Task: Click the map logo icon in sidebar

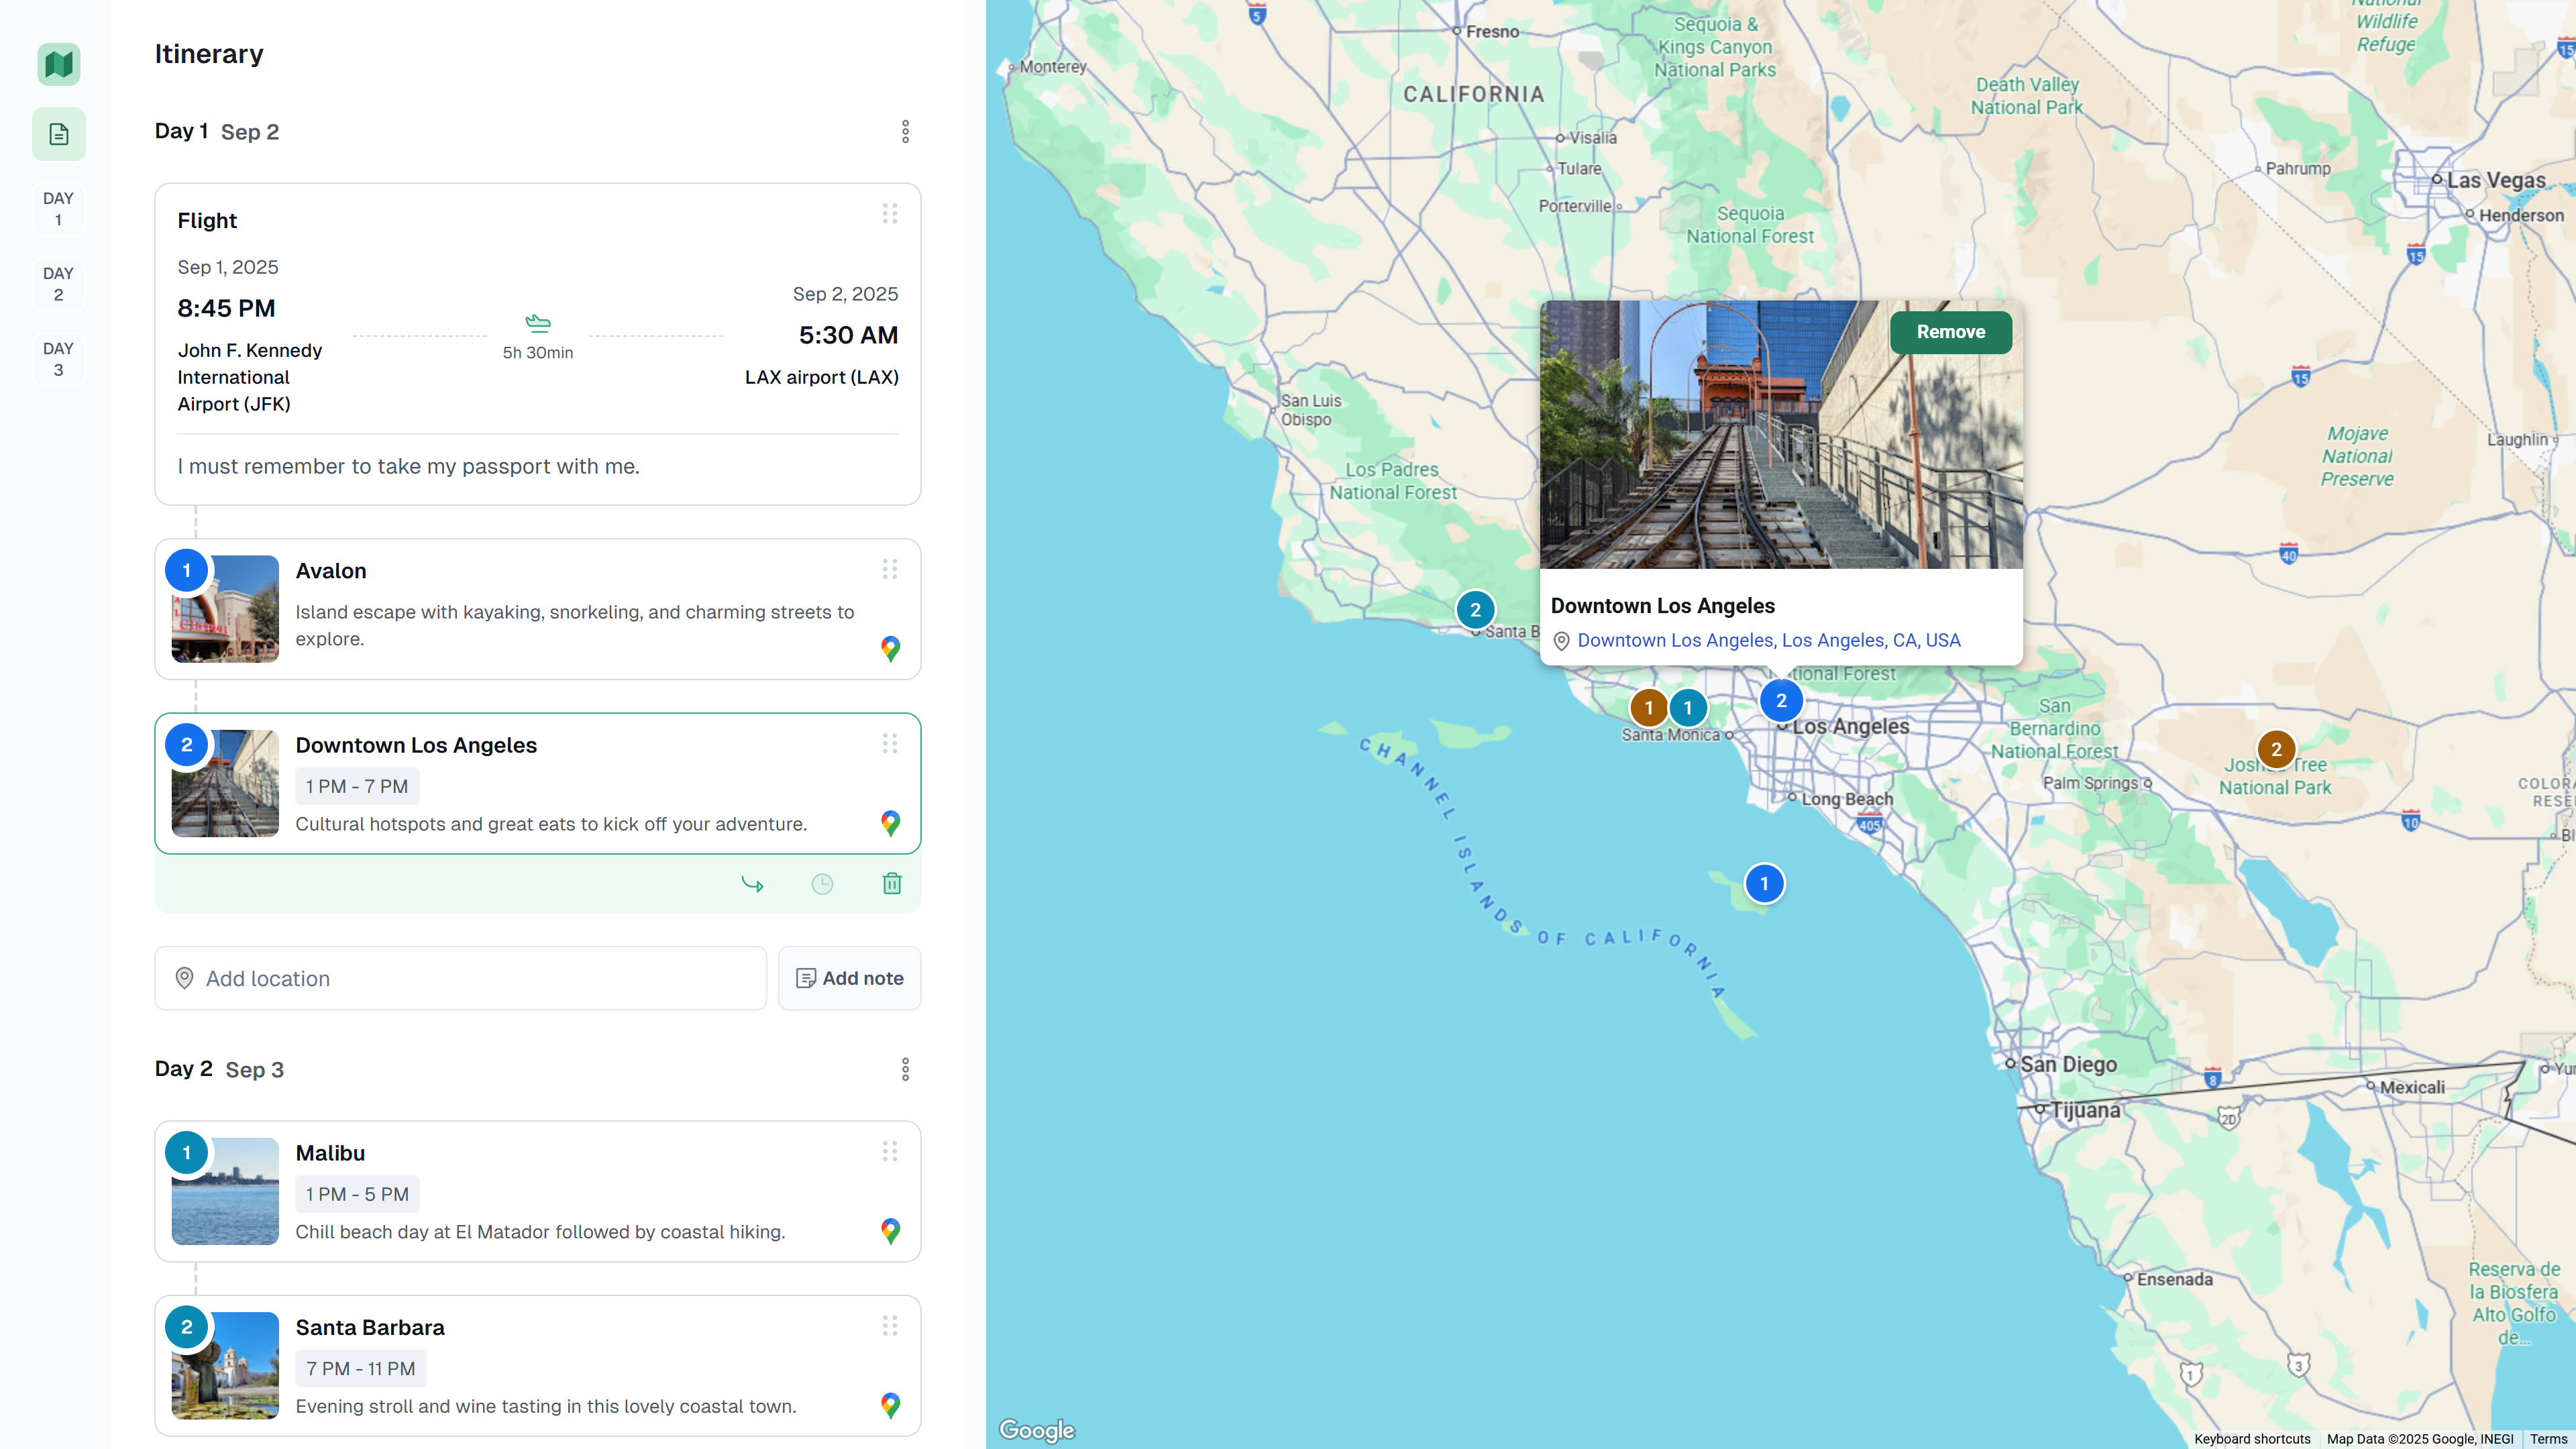Action: 59,64
